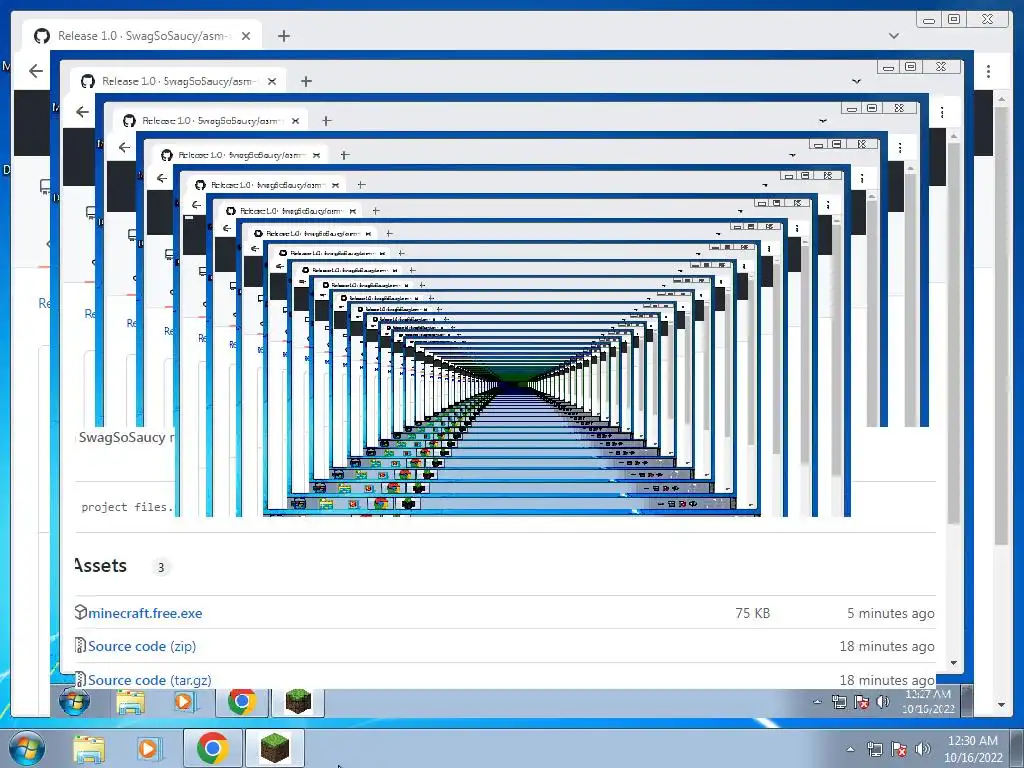Open volume control in the bottom system tray
This screenshot has height=768, width=1024.
click(922, 749)
